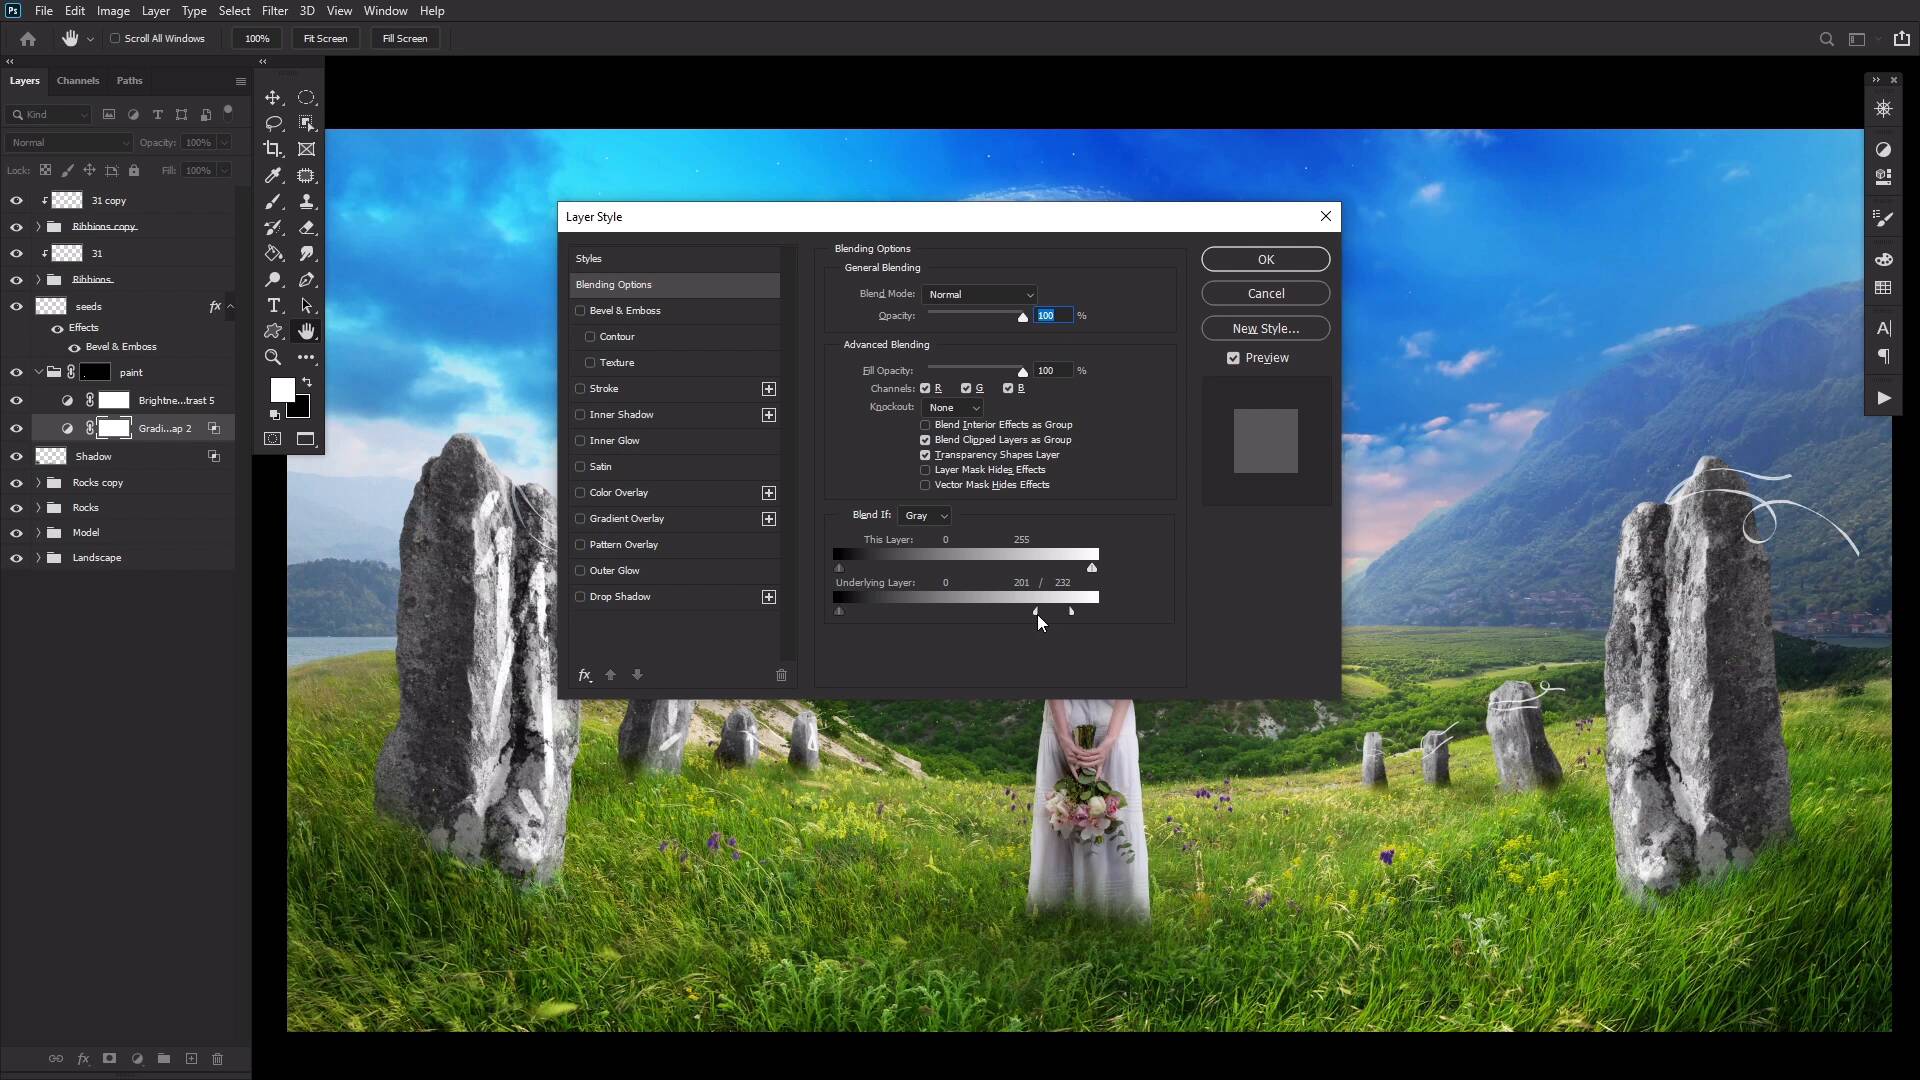Select the Lasso tool
Viewport: 1920px width, 1080px height.
[x=273, y=123]
